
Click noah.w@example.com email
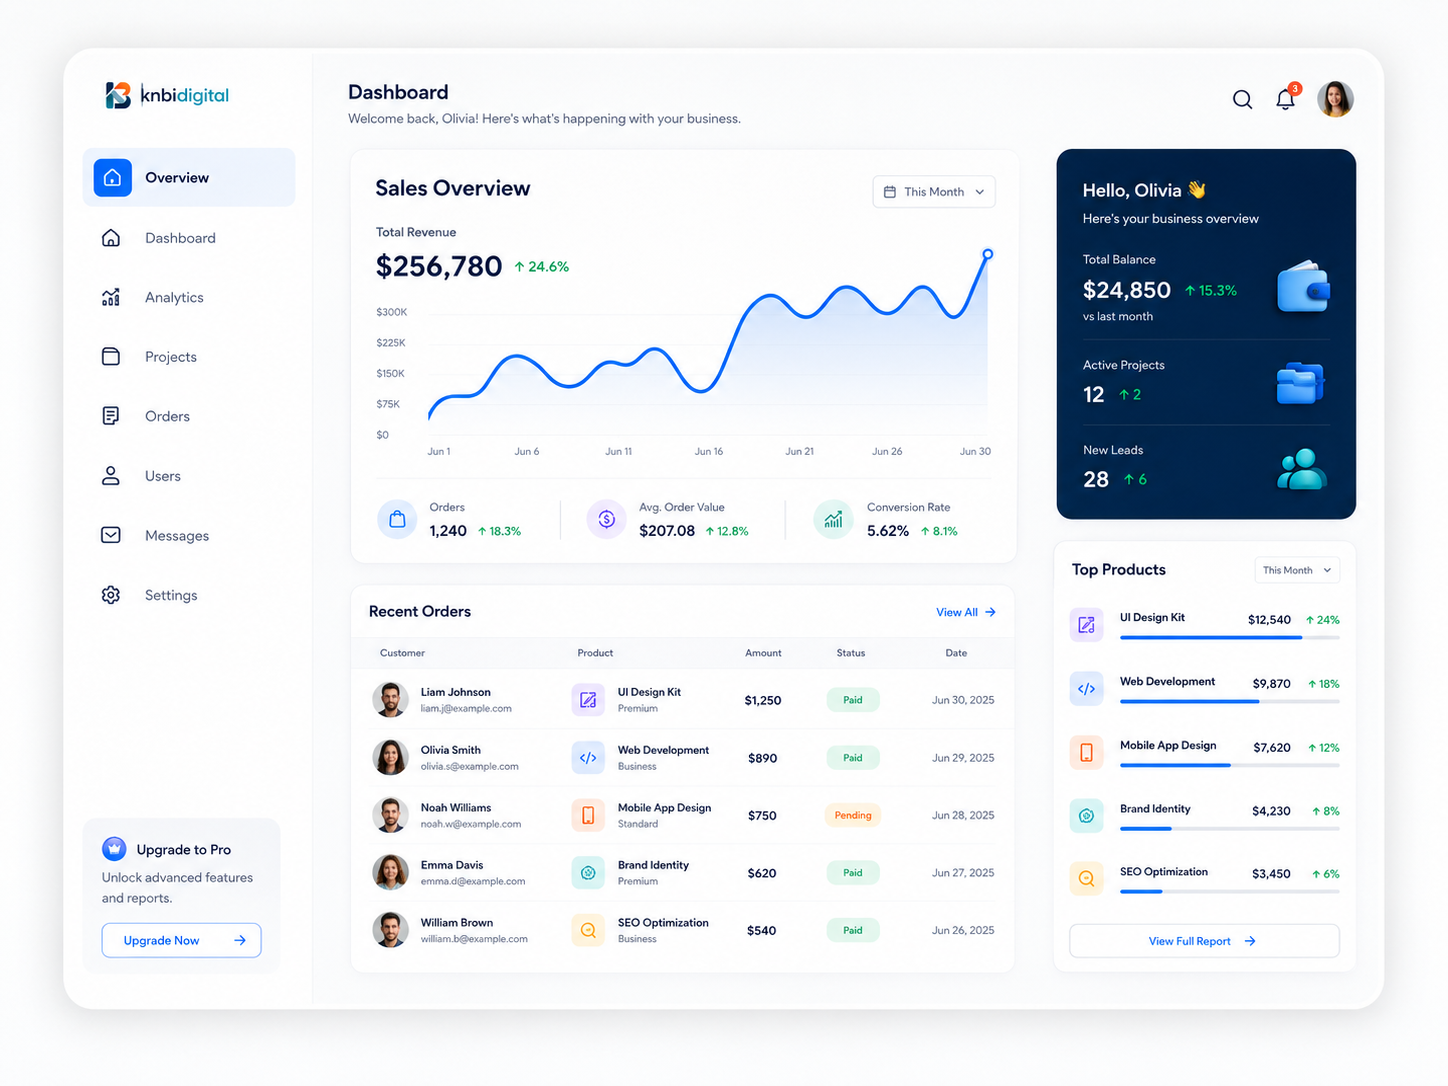[471, 824]
